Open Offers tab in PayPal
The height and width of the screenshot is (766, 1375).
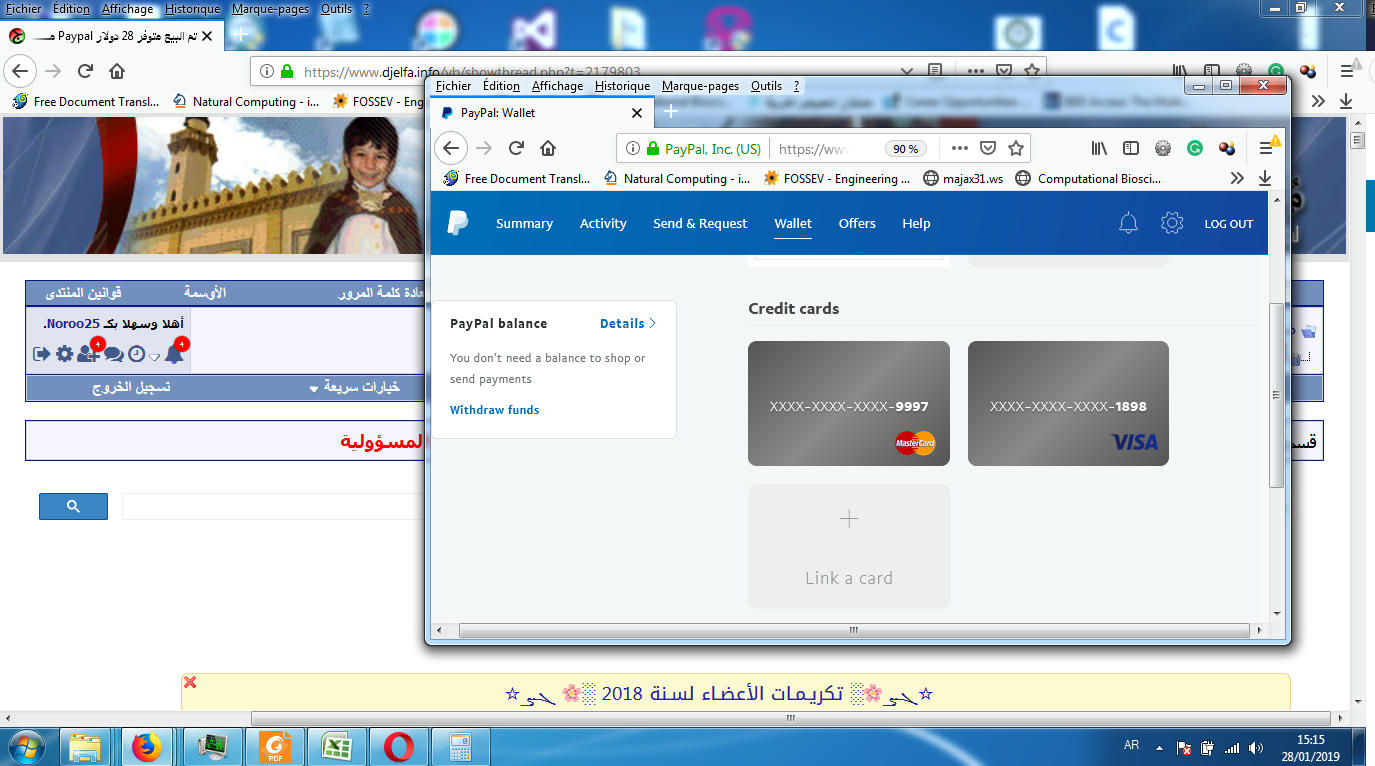point(857,223)
